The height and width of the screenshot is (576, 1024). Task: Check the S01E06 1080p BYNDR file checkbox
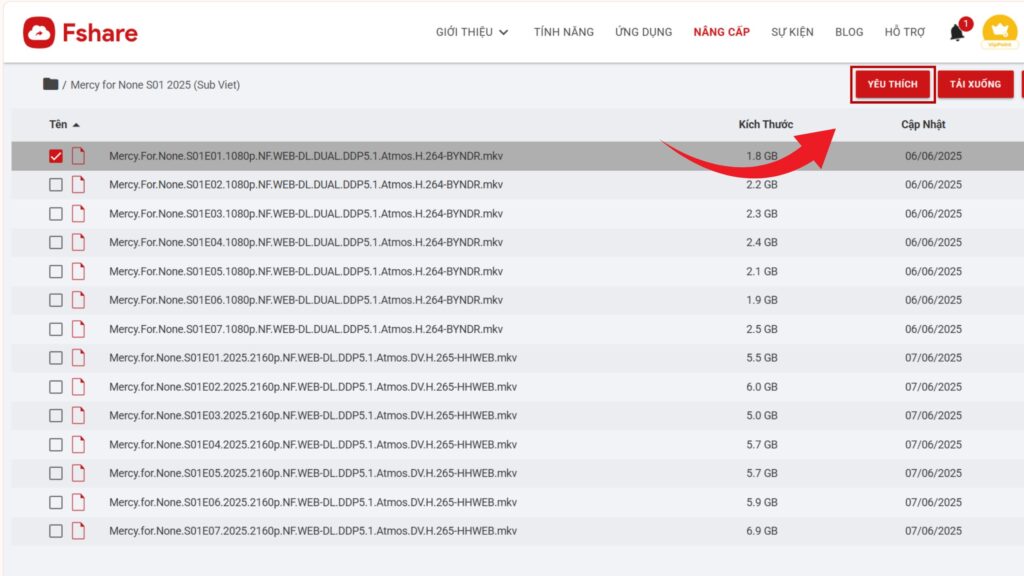[x=56, y=300]
